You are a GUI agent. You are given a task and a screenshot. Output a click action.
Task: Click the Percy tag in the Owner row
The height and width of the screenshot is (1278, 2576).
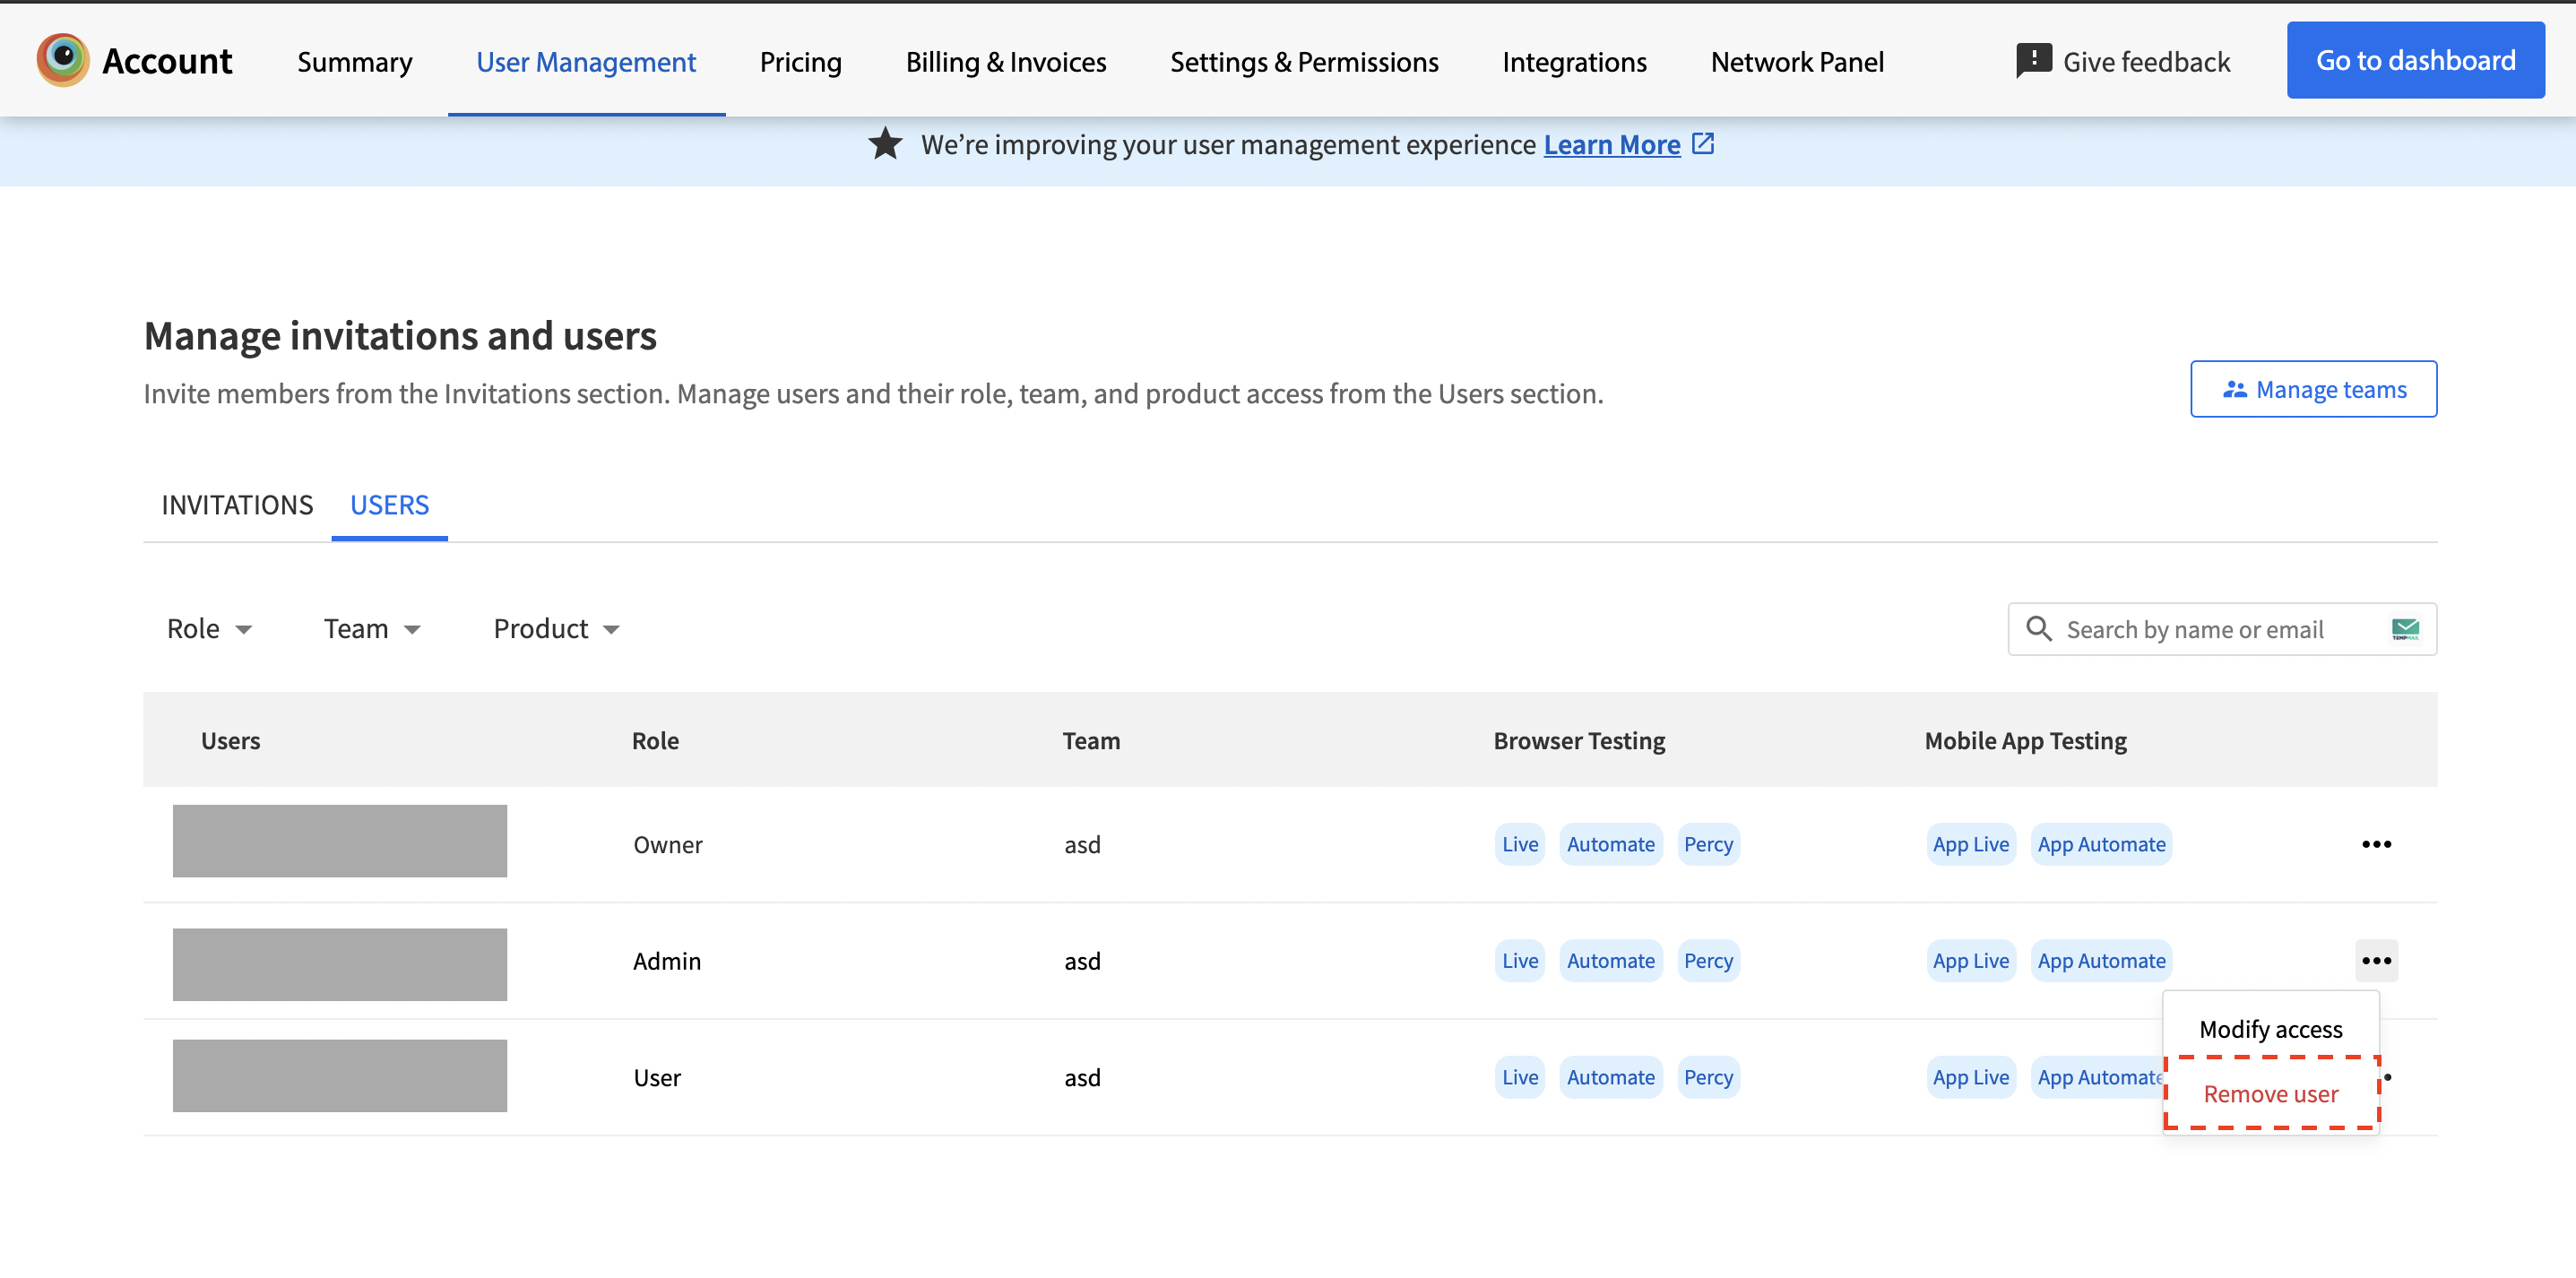click(x=1707, y=844)
